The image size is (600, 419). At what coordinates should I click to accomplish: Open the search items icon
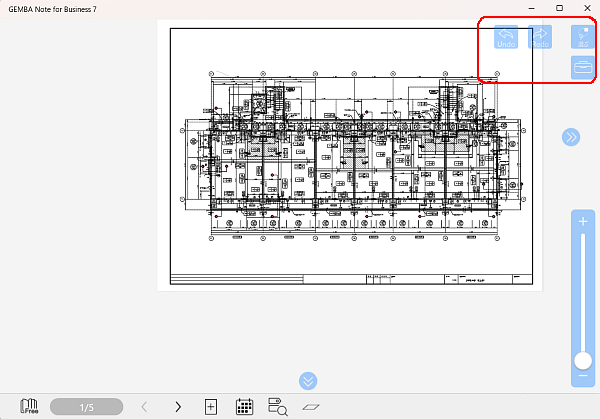click(278, 407)
